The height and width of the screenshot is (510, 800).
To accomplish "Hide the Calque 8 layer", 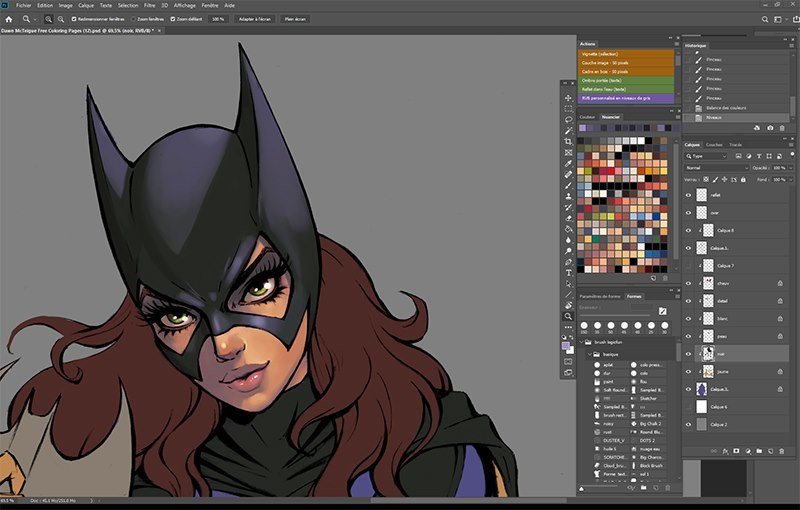I will pyautogui.click(x=688, y=231).
